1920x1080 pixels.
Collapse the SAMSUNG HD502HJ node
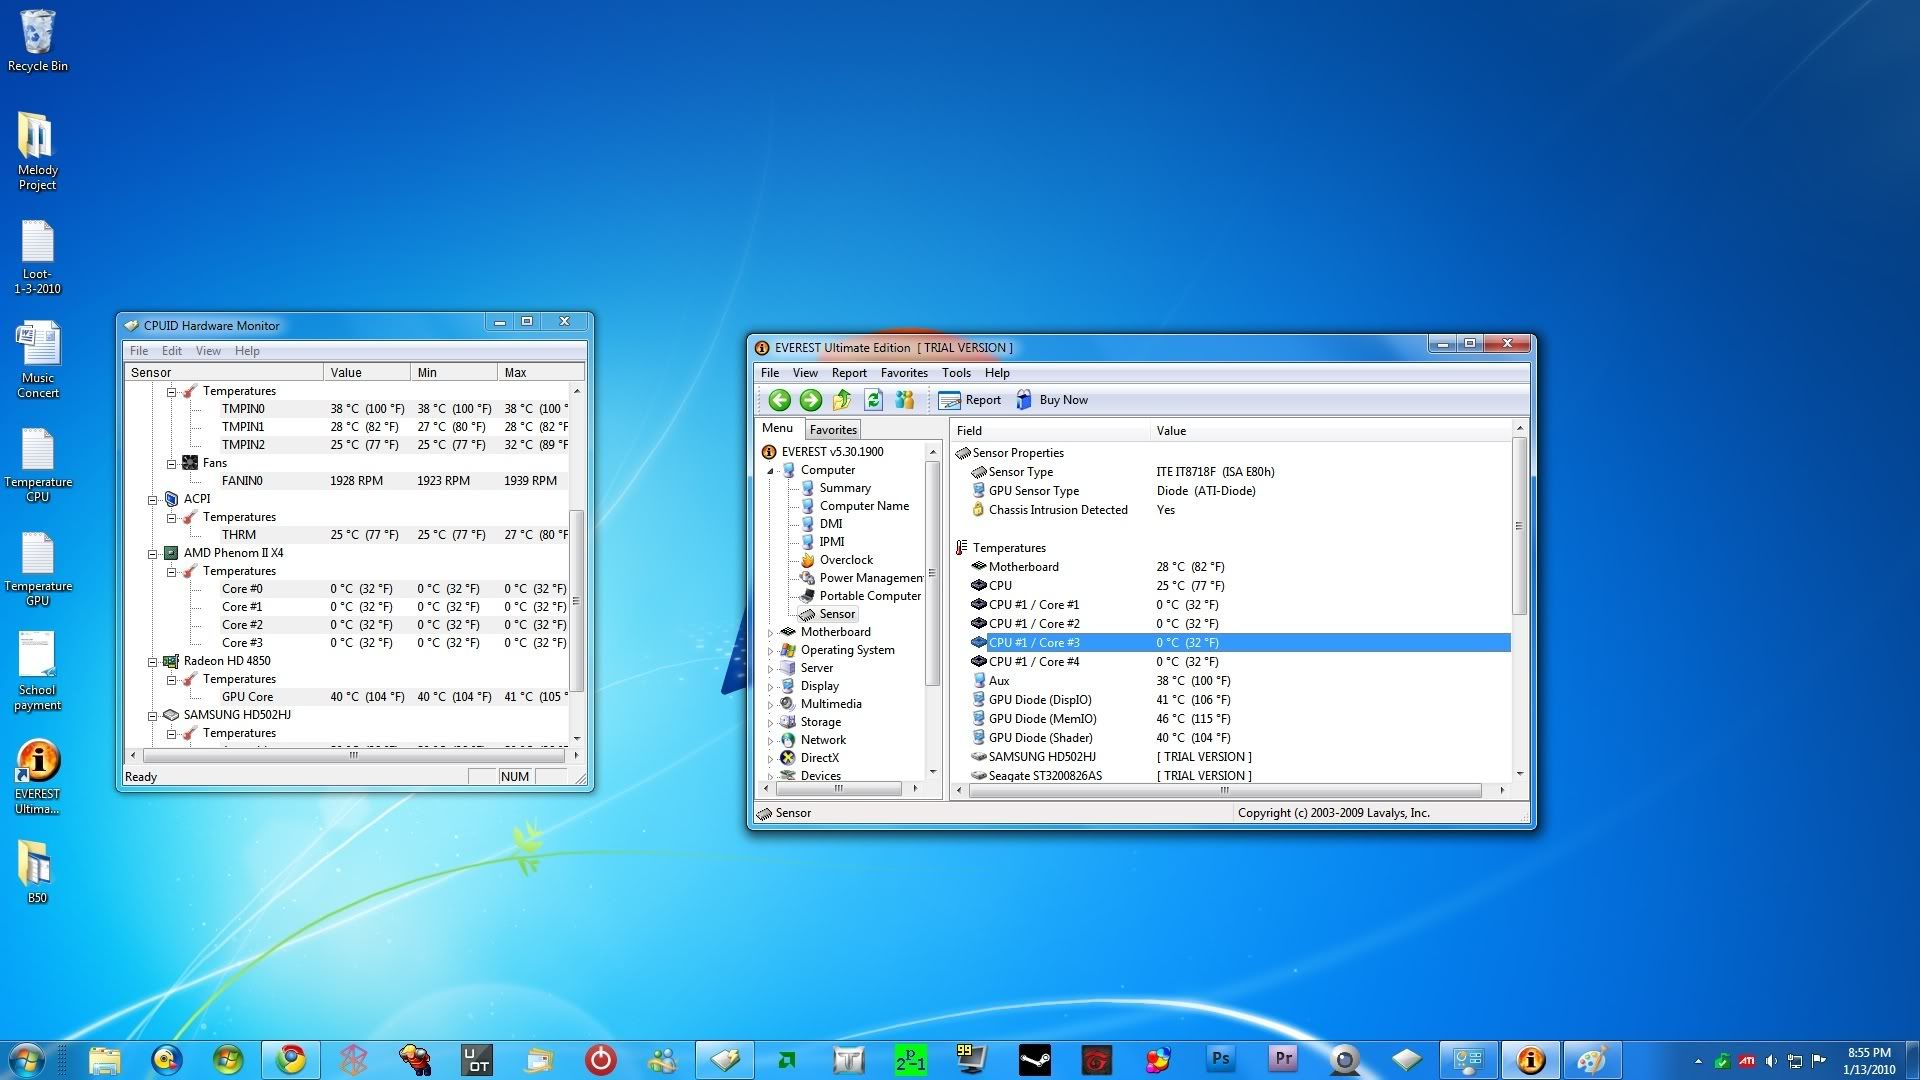[x=153, y=715]
